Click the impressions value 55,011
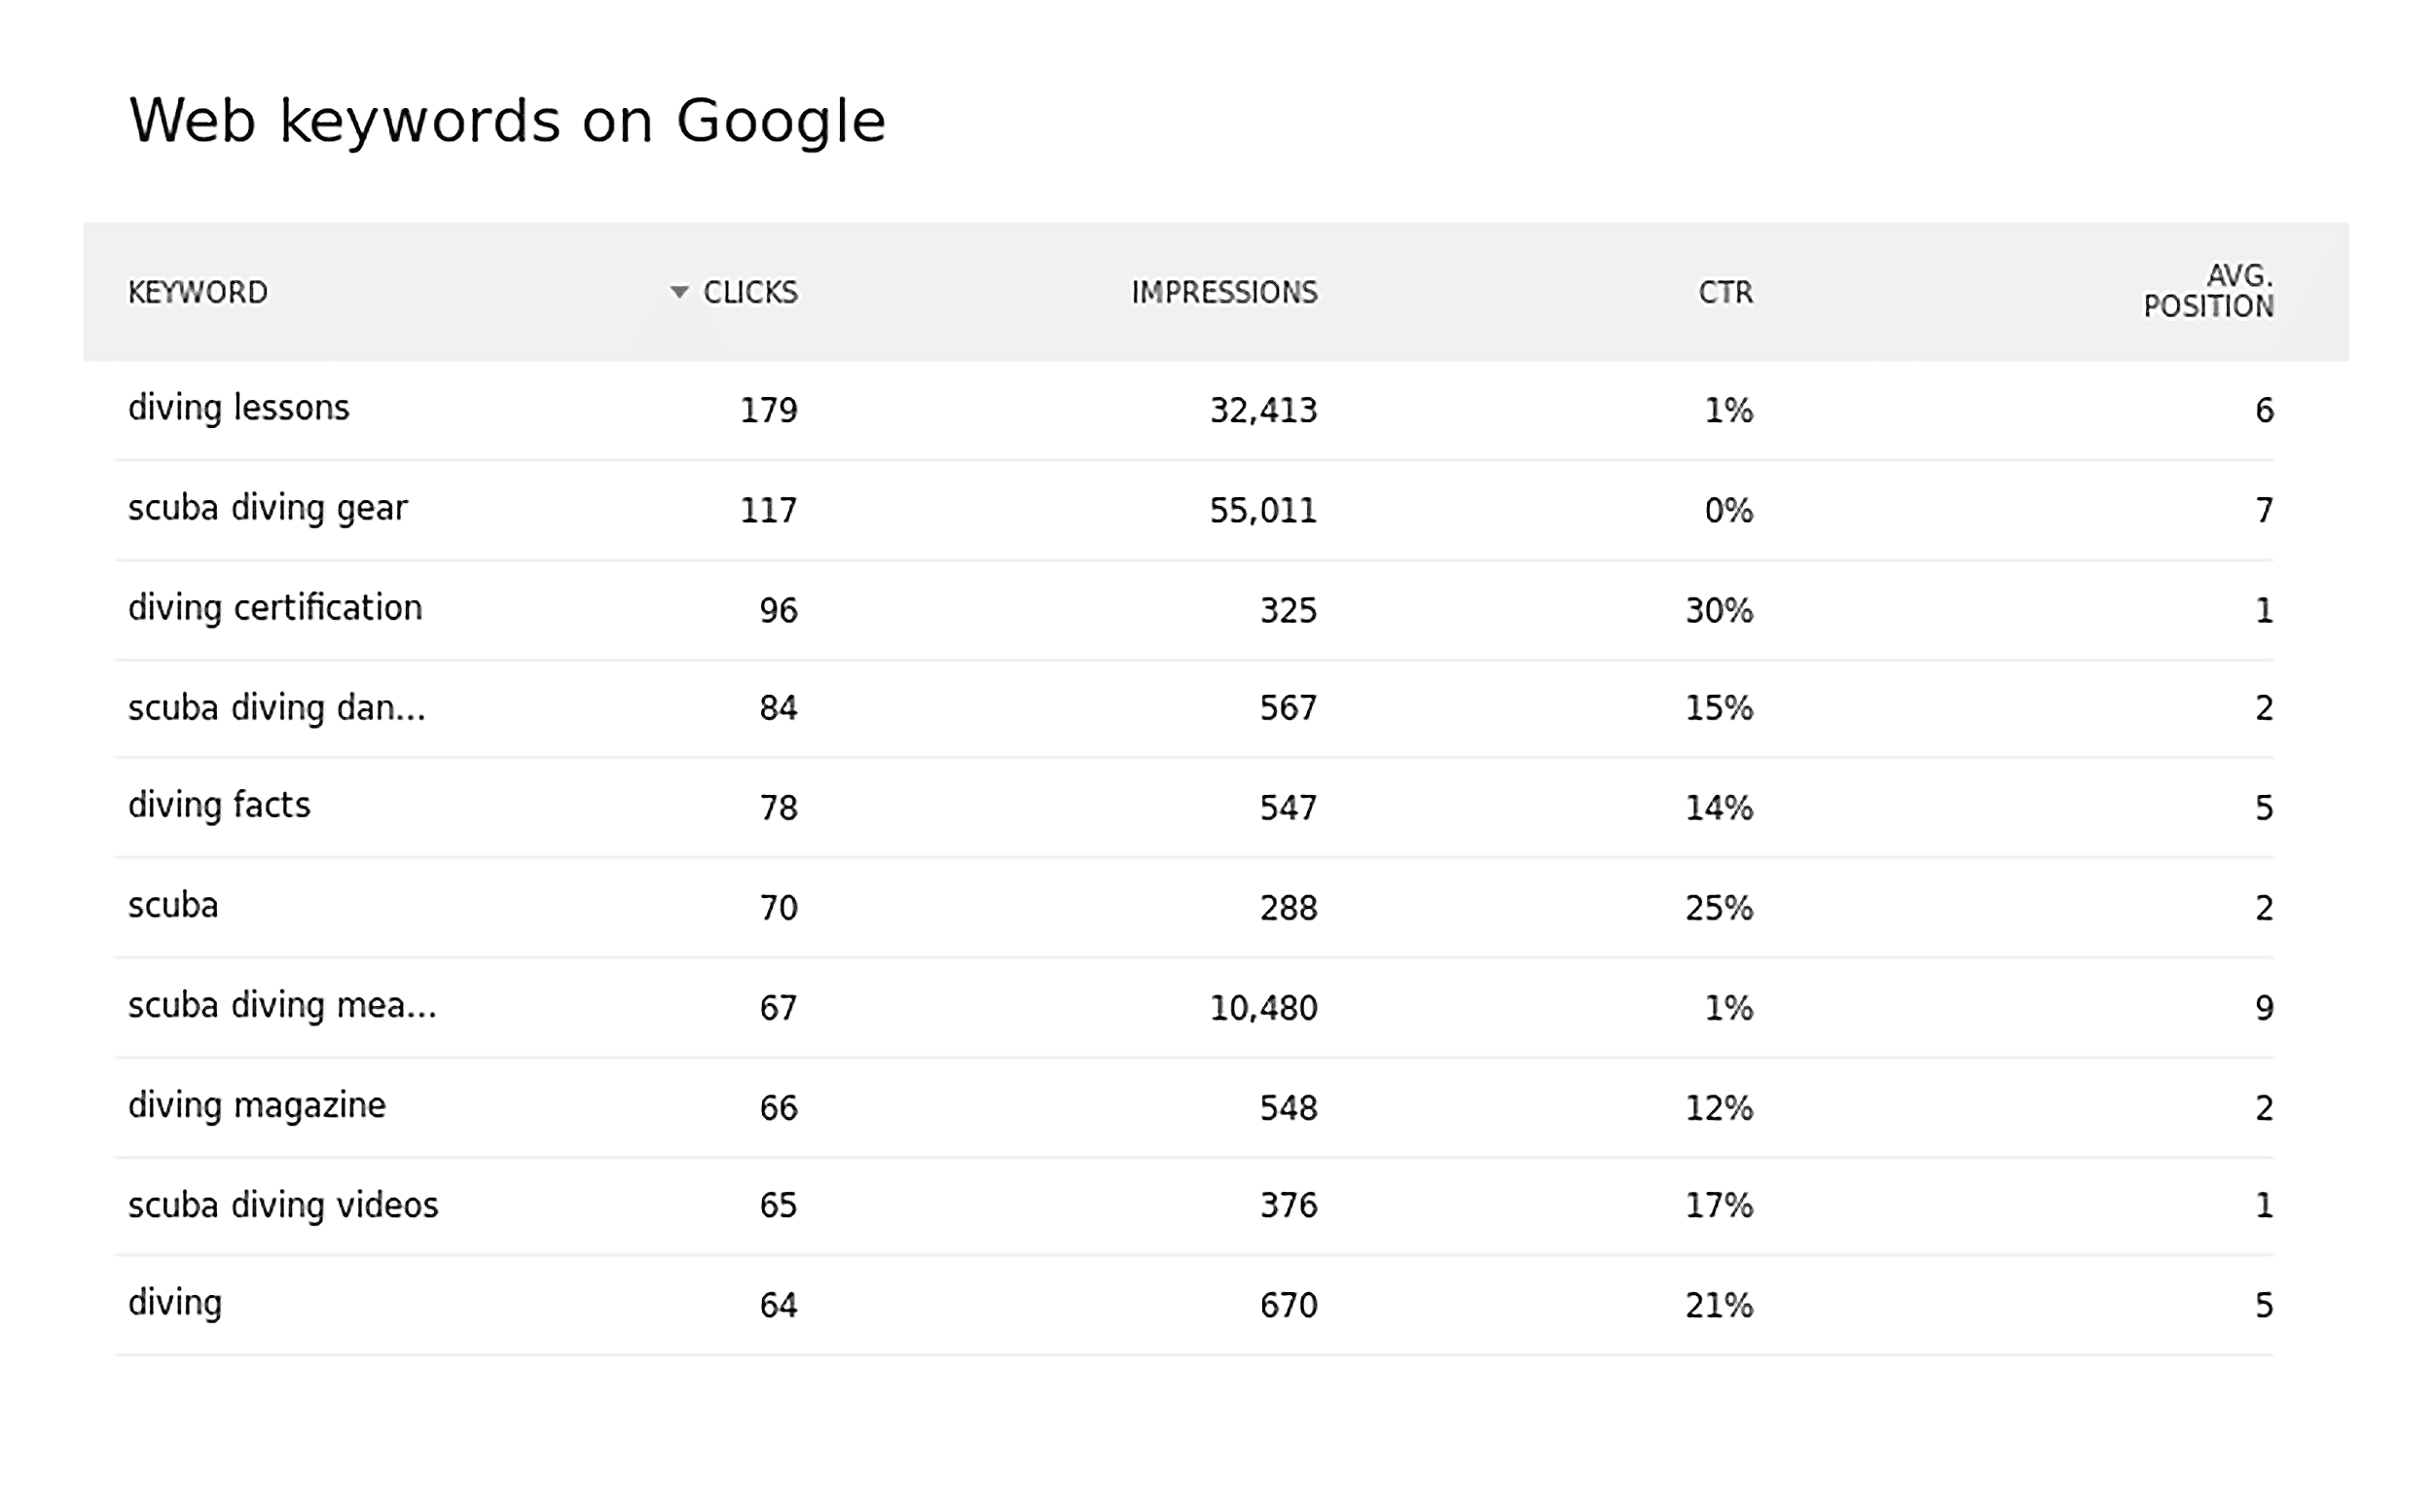This screenshot has height=1512, width=2433. pyautogui.click(x=1265, y=510)
